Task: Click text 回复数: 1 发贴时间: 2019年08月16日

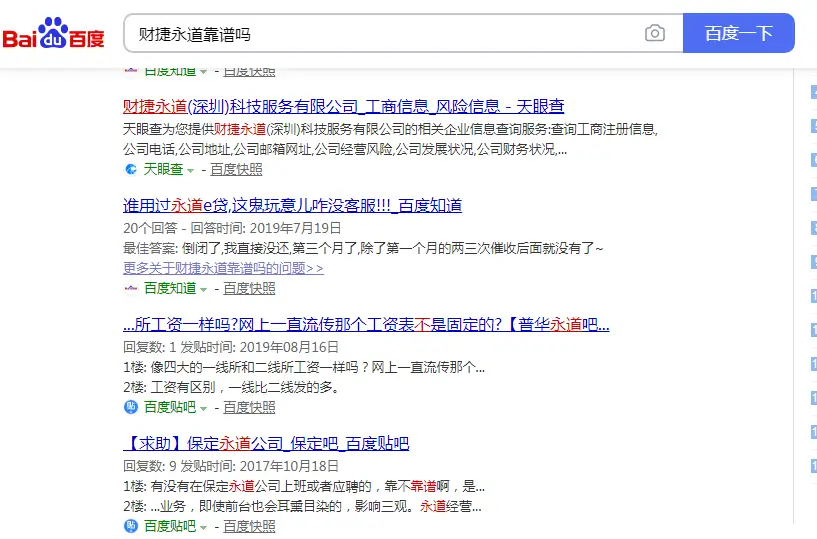Action: click(231, 347)
